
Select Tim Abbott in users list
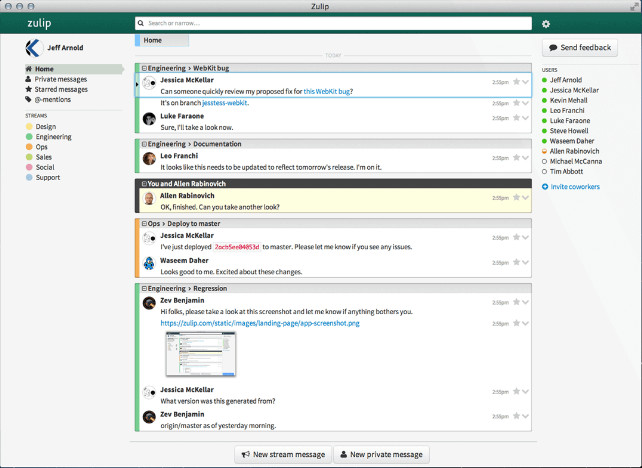566,172
